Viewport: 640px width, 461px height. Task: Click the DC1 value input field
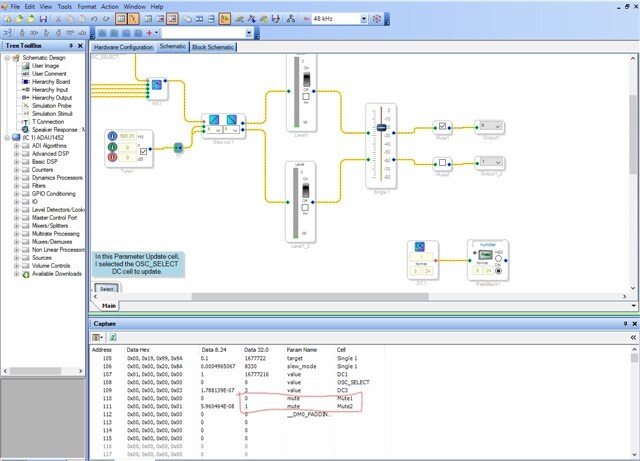click(x=421, y=257)
